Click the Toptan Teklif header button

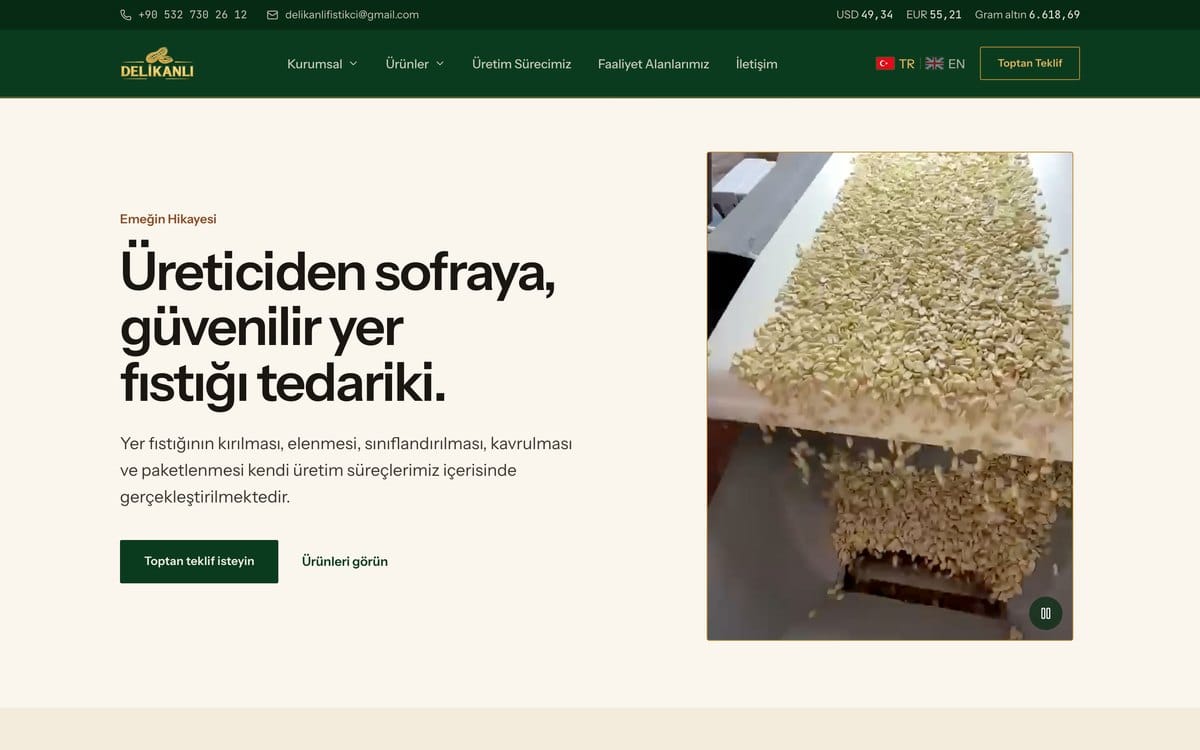click(x=1030, y=63)
